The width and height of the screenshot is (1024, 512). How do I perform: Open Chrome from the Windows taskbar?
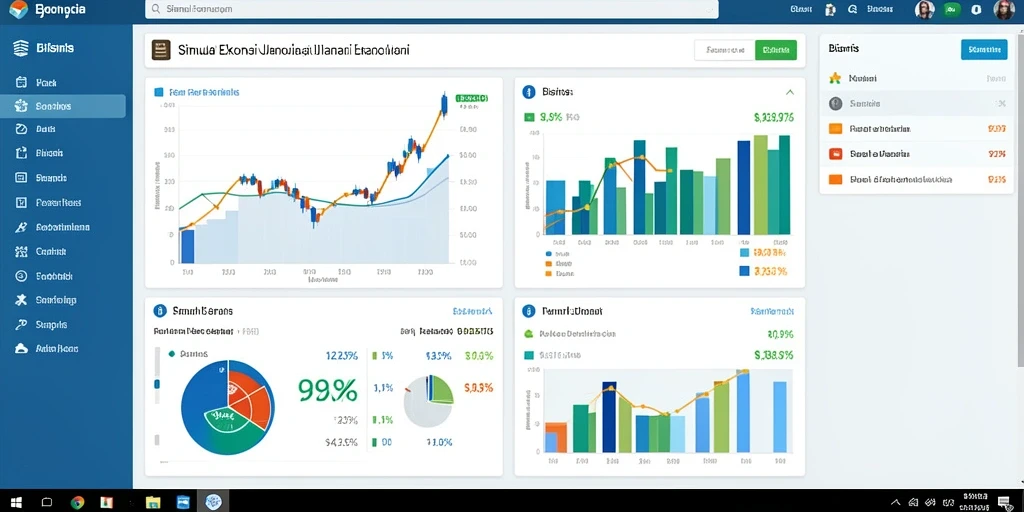pos(78,502)
